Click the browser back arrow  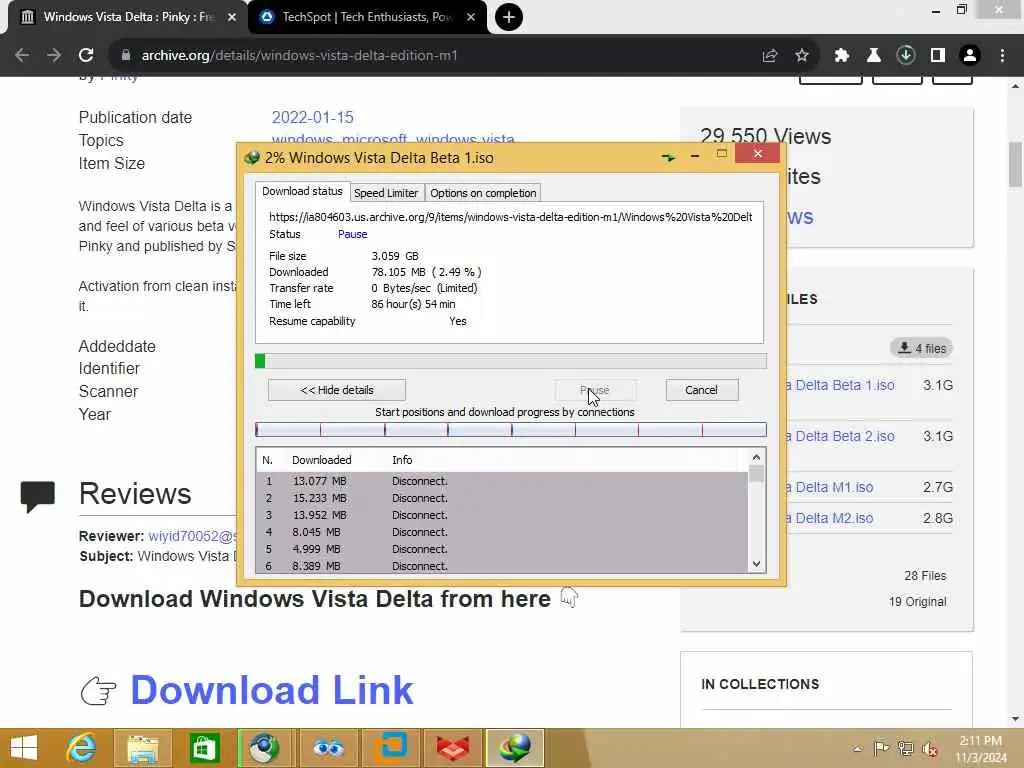click(x=22, y=56)
